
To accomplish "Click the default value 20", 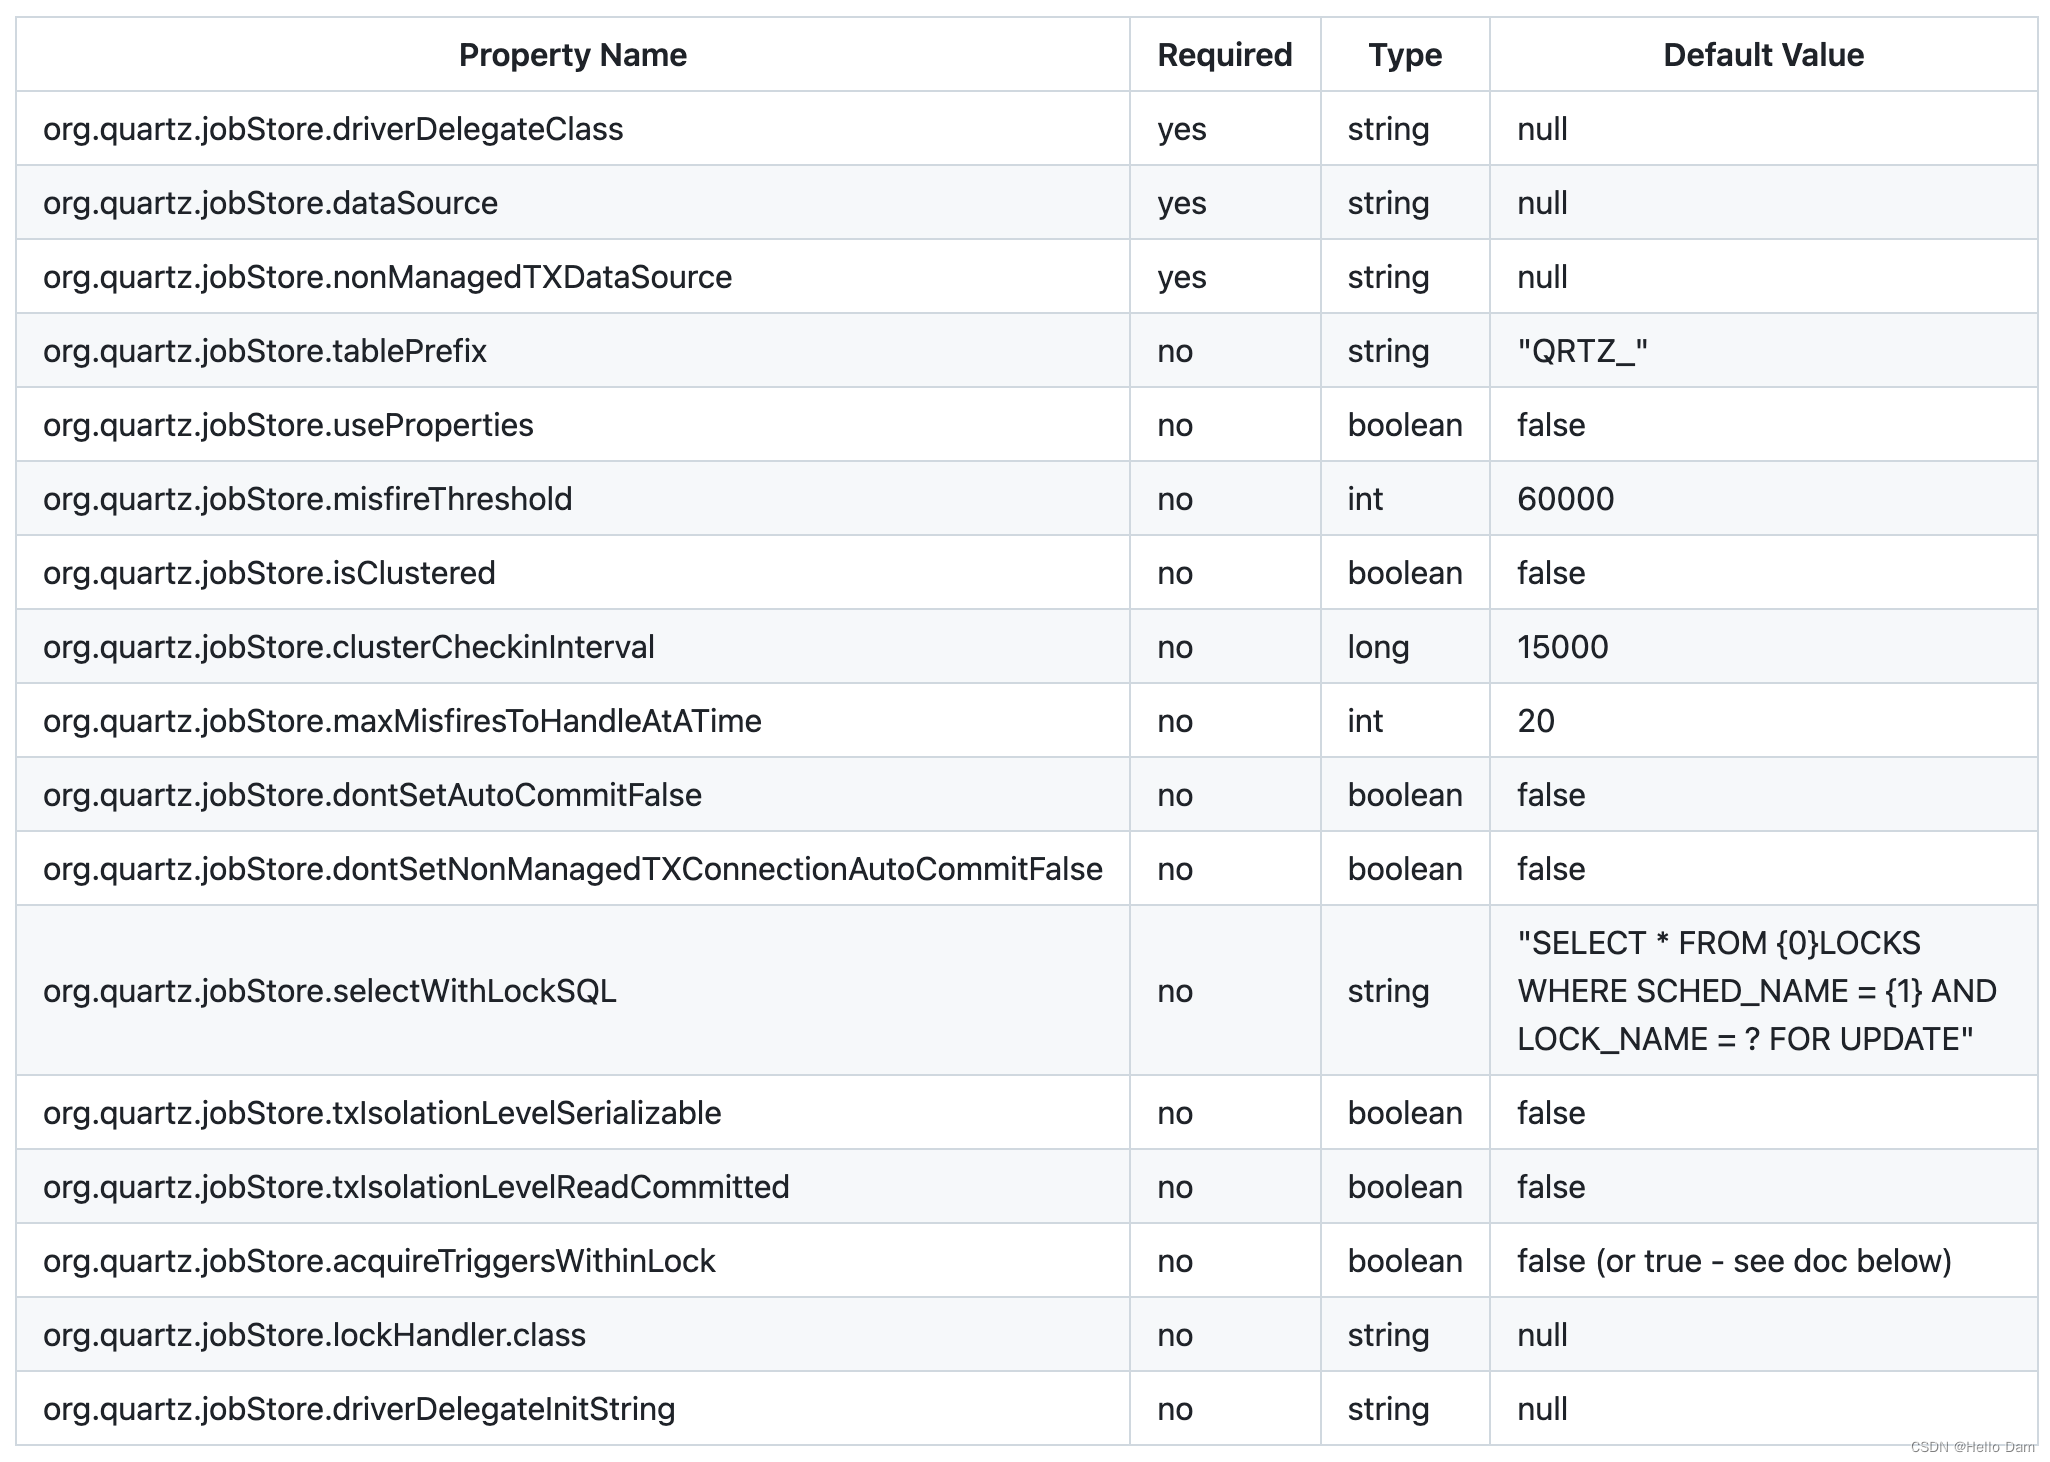I will [x=1535, y=721].
